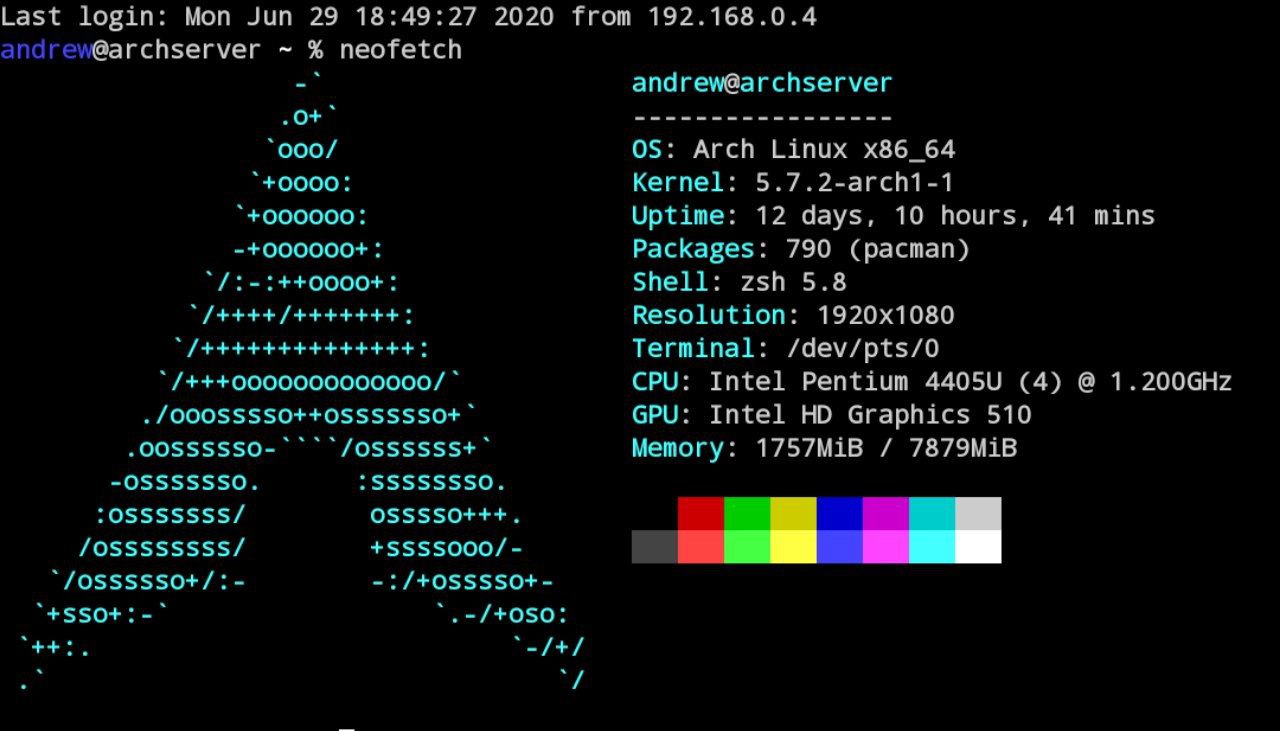The width and height of the screenshot is (1280, 731).
Task: Click the dark red color block
Action: point(701,514)
